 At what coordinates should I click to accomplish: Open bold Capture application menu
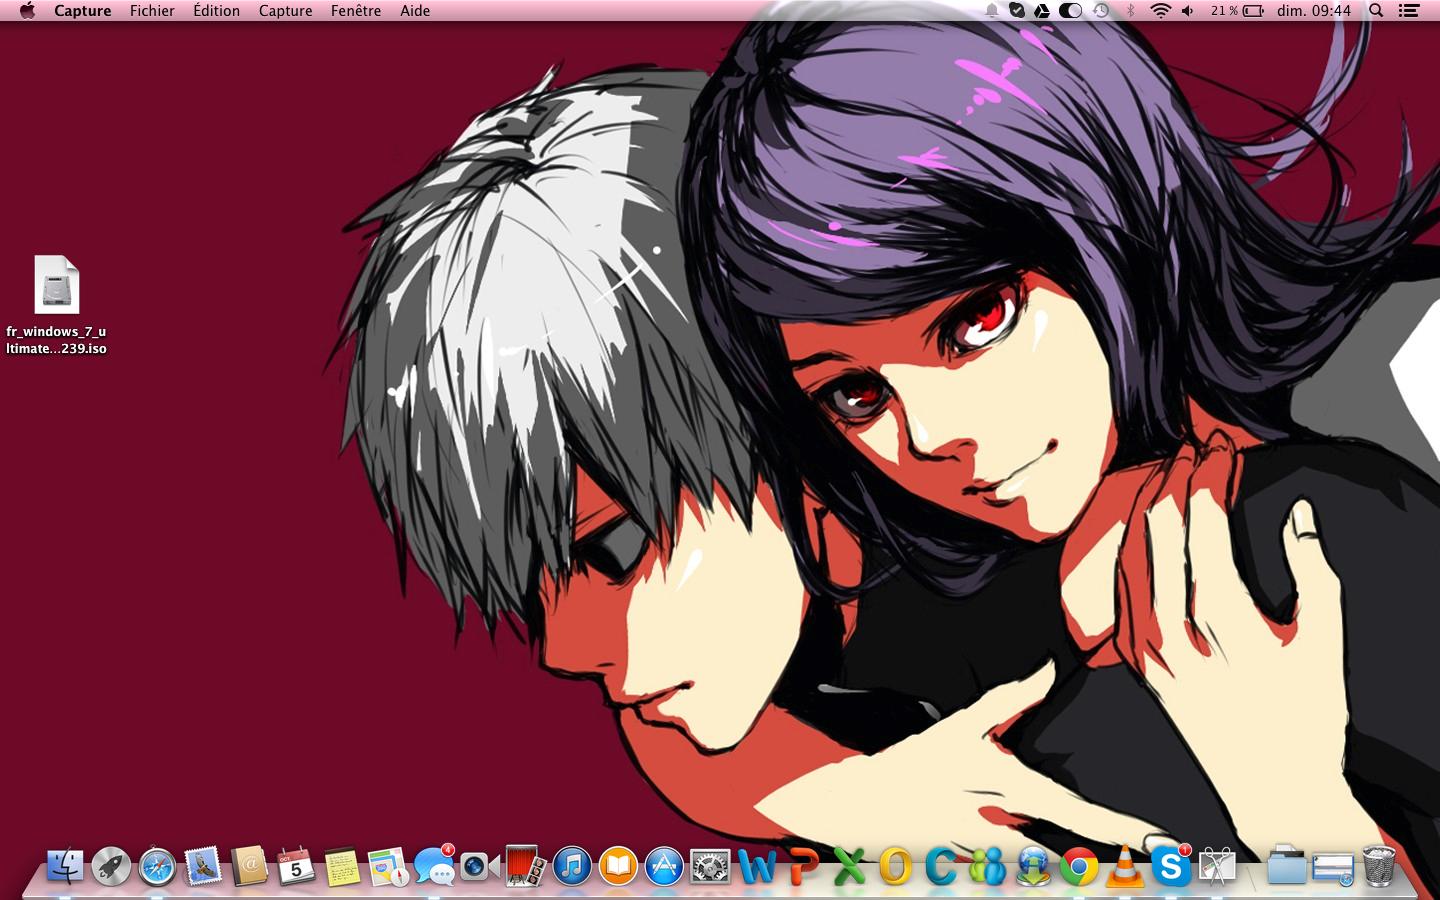[x=83, y=11]
